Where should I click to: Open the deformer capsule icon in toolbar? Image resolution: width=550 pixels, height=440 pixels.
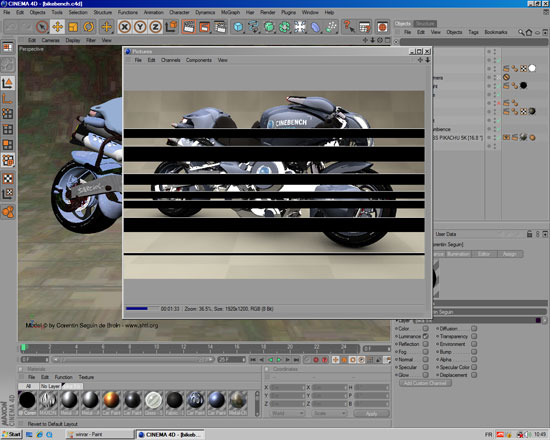point(315,27)
